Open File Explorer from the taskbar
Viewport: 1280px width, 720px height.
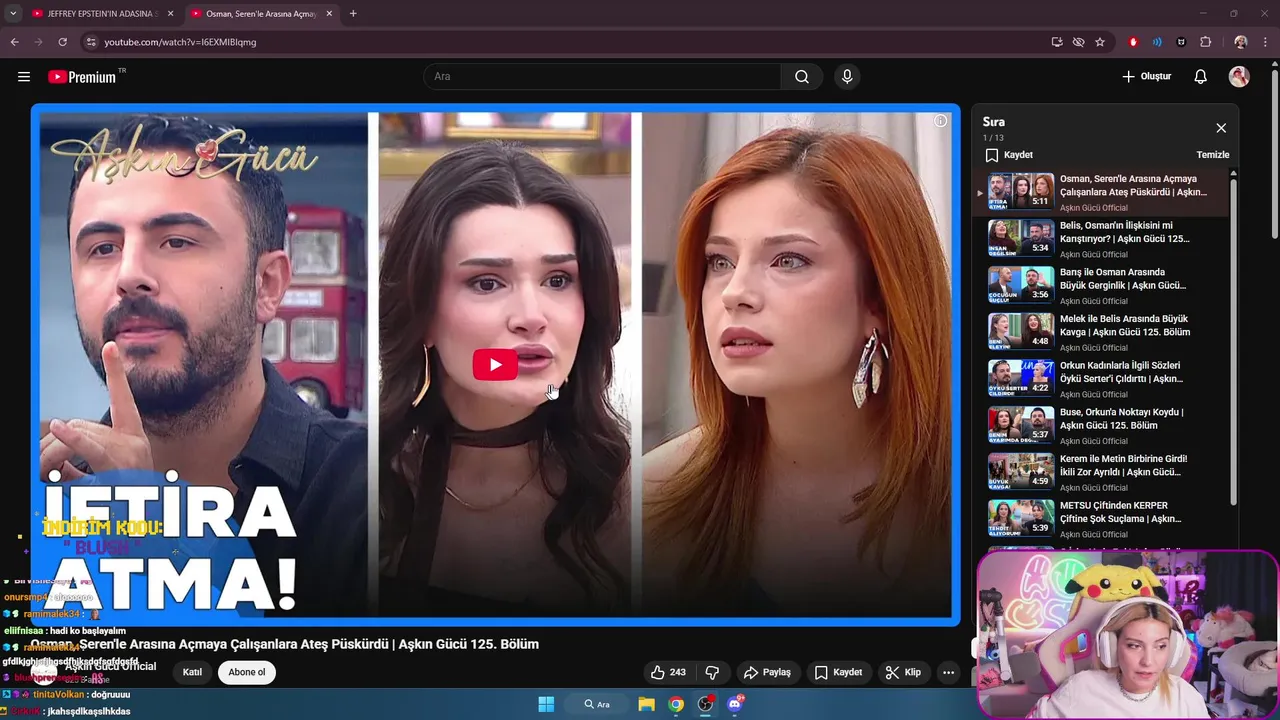646,704
